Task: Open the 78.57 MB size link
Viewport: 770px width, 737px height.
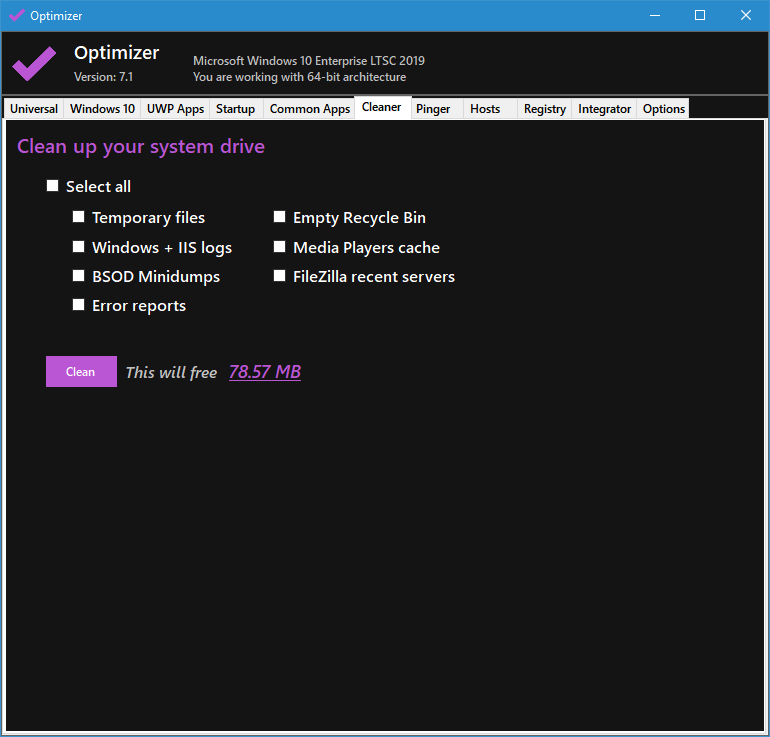Action: (x=265, y=372)
